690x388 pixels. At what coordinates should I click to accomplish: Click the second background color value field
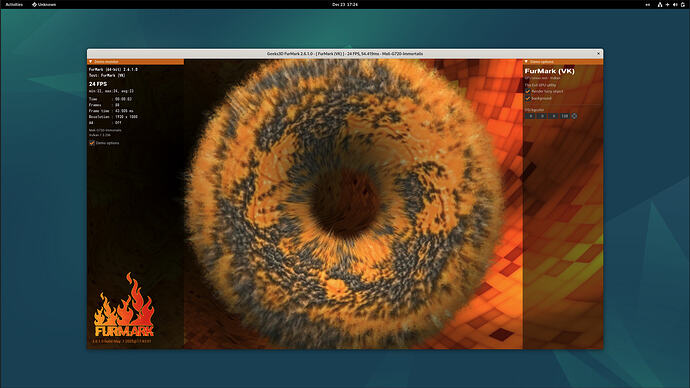tap(542, 116)
